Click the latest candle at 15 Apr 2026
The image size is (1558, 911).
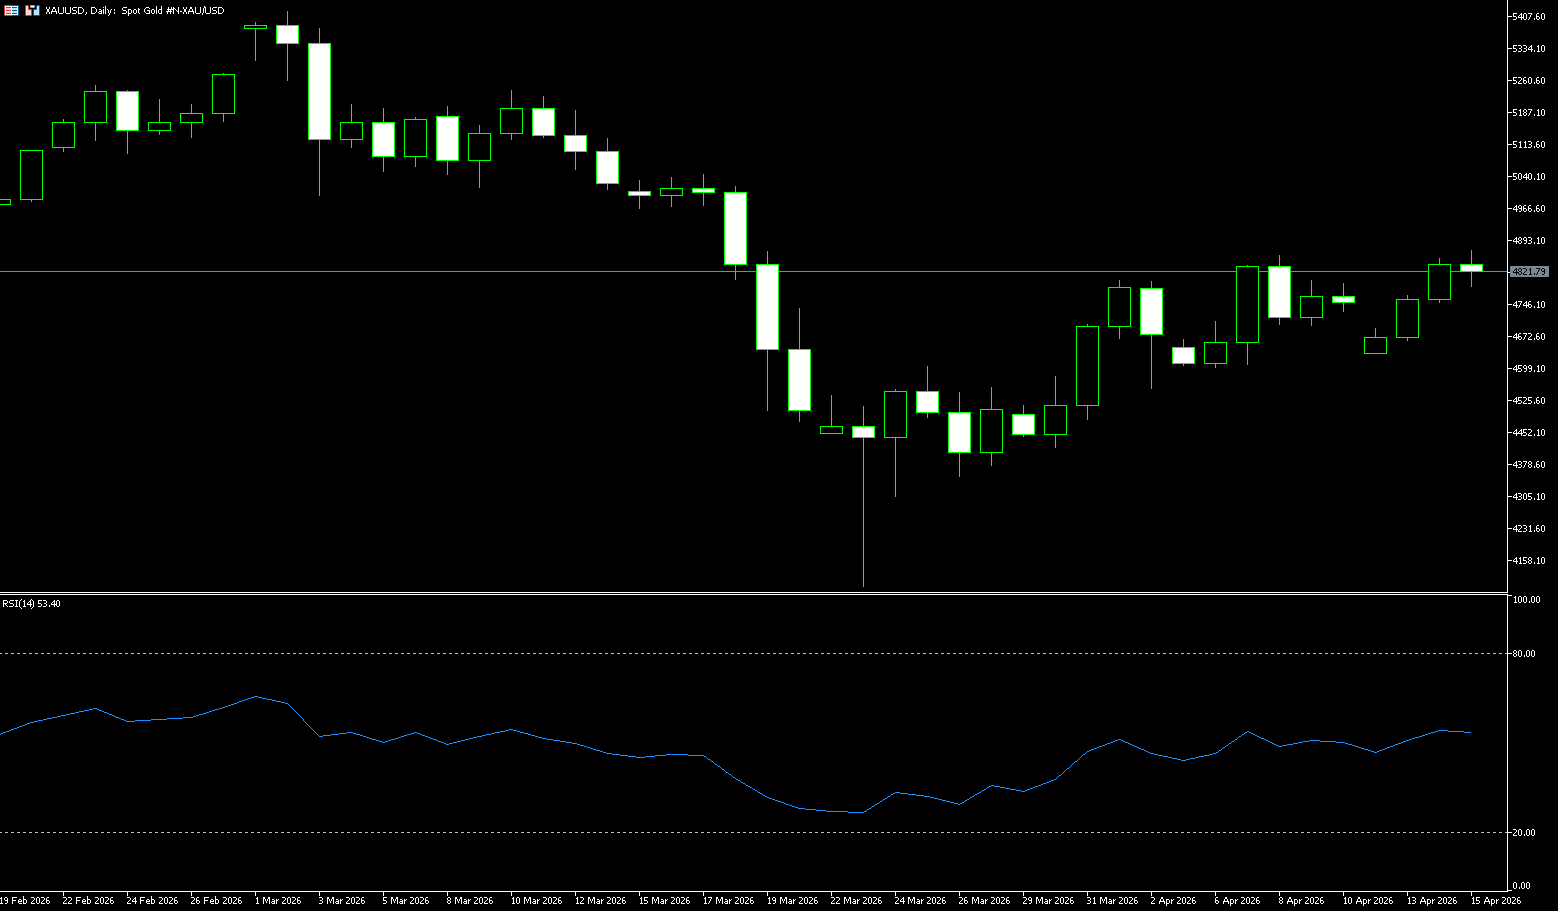tap(1471, 267)
